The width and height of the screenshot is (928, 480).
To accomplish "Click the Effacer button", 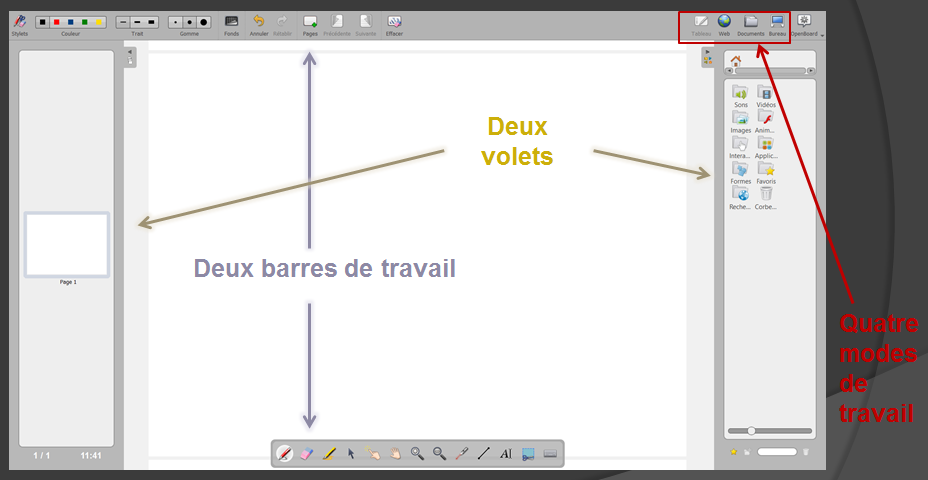I will (394, 24).
